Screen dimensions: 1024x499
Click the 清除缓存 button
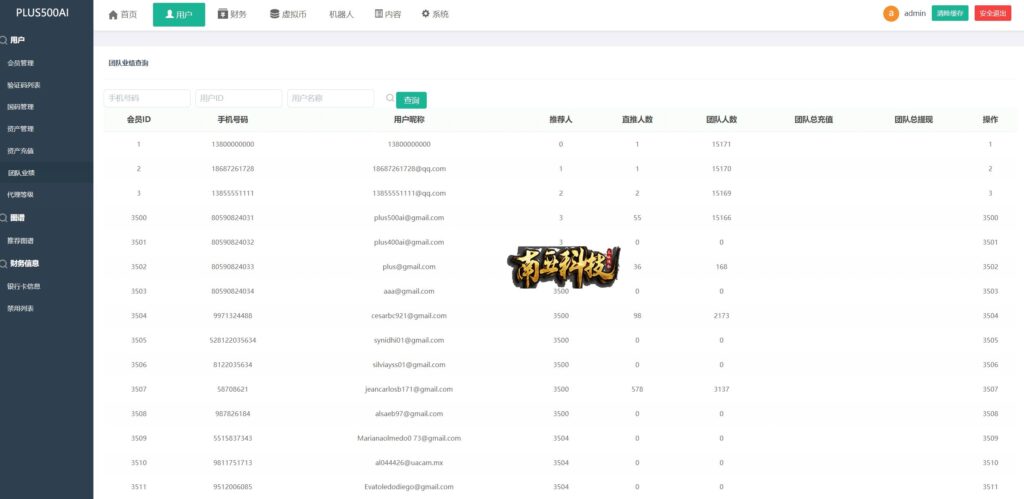tap(950, 13)
